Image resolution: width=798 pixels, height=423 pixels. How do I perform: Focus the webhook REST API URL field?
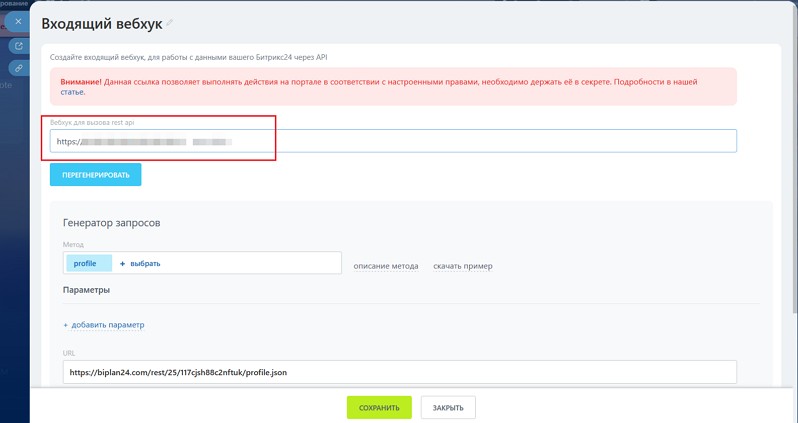click(x=393, y=142)
